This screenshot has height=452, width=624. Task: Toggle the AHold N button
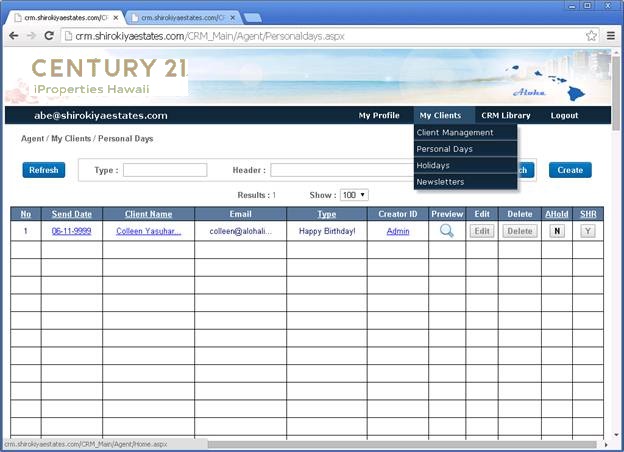557,231
